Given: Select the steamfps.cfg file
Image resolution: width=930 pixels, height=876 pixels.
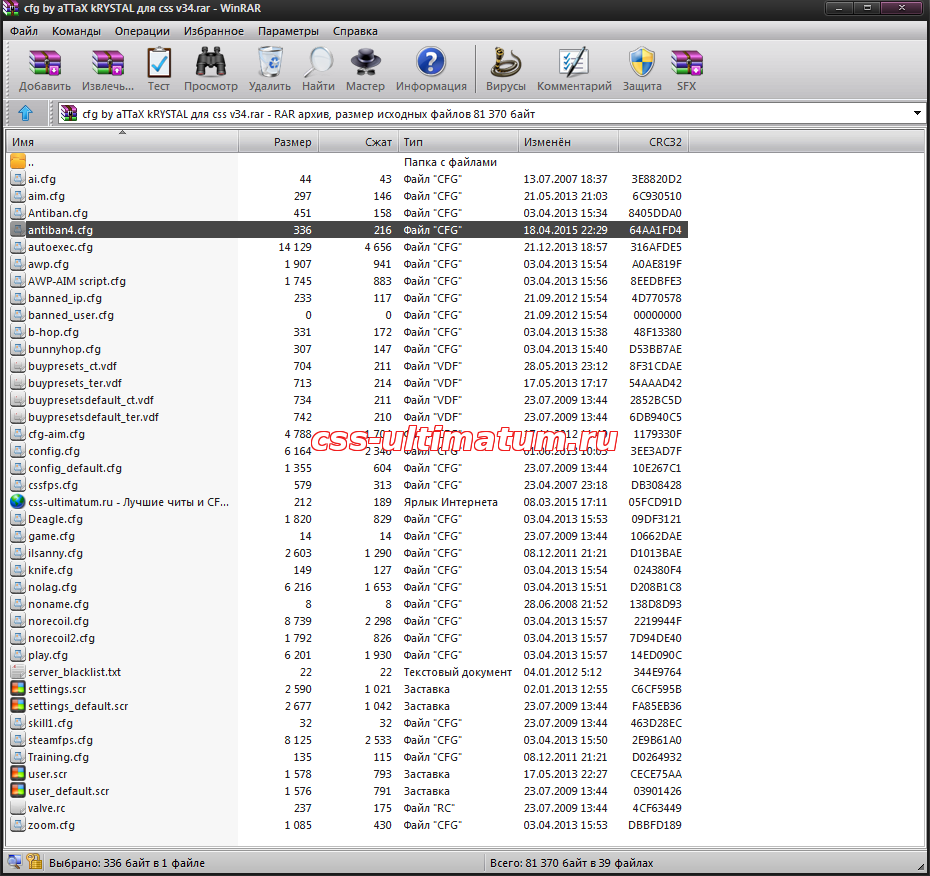Looking at the screenshot, I should (60, 740).
